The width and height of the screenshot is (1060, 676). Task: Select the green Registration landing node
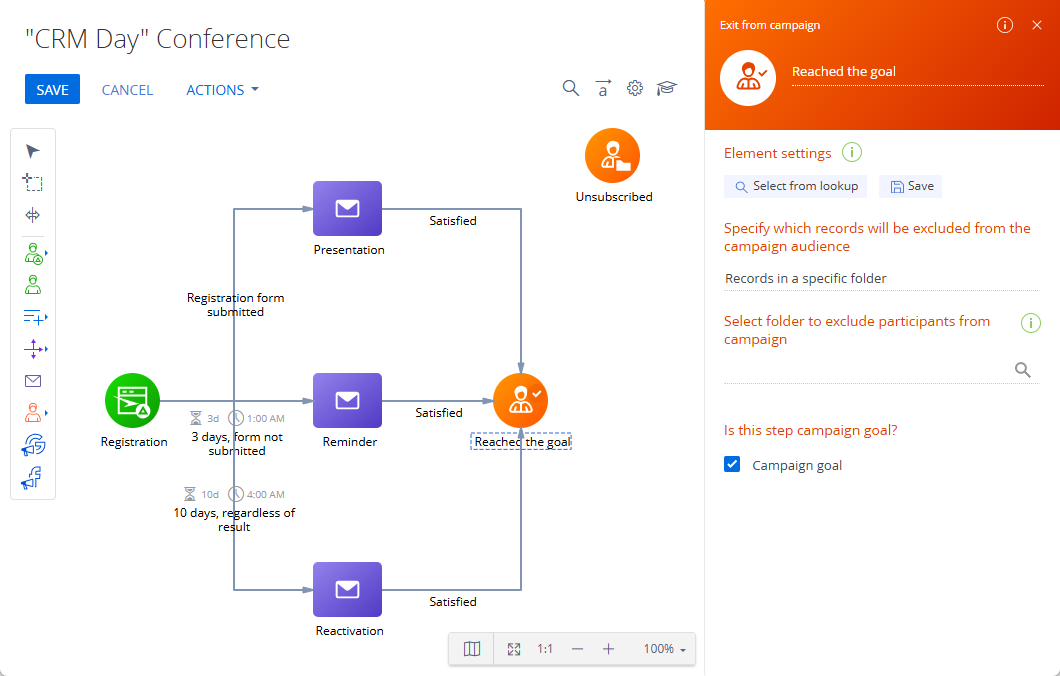[132, 401]
